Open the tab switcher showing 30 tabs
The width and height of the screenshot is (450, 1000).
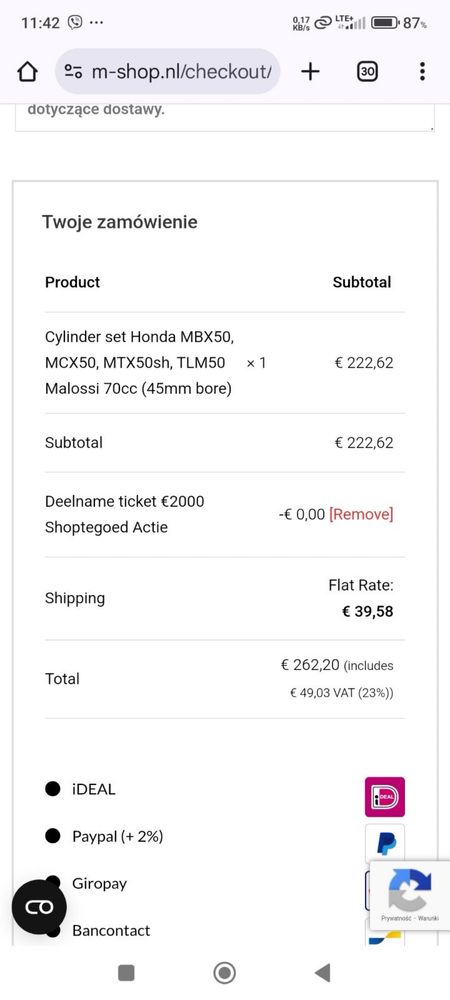tap(367, 71)
